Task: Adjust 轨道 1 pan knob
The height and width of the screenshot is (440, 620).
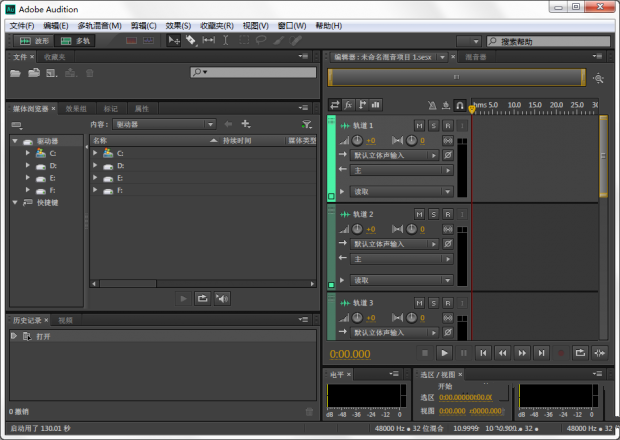Action: 412,140
